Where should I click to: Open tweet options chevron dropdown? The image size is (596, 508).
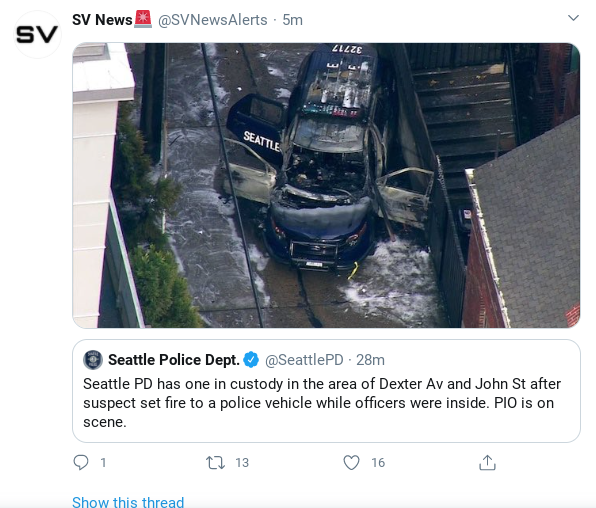coord(573,18)
